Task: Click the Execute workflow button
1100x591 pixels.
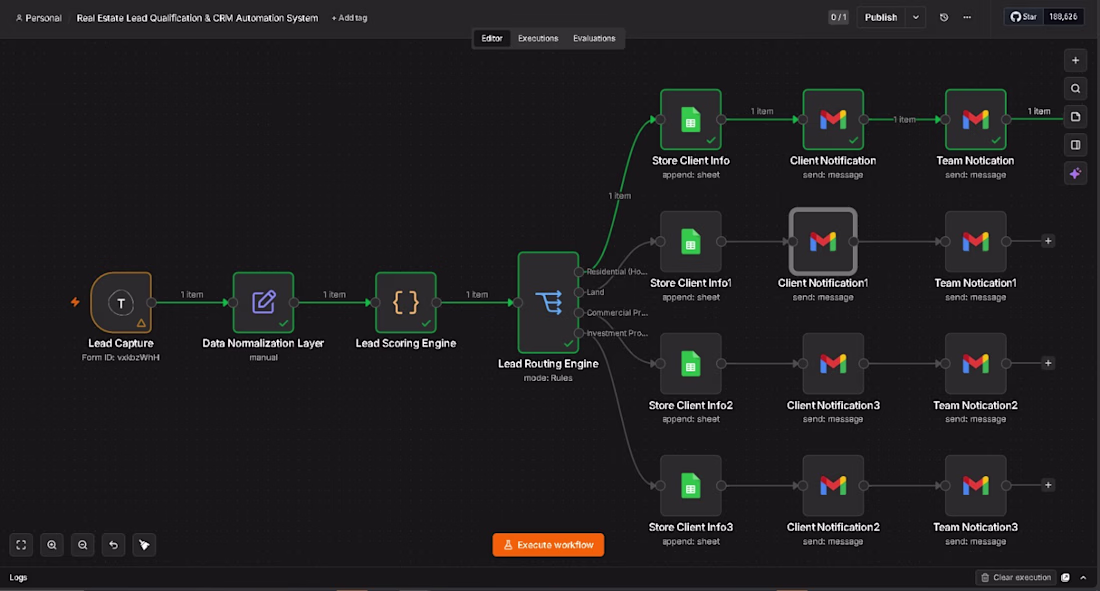Action: tap(548, 545)
